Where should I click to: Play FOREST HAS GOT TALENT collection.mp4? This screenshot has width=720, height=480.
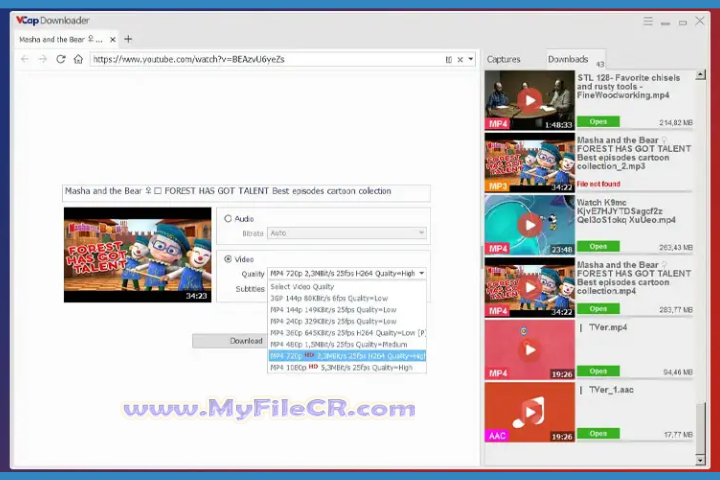[x=529, y=288]
